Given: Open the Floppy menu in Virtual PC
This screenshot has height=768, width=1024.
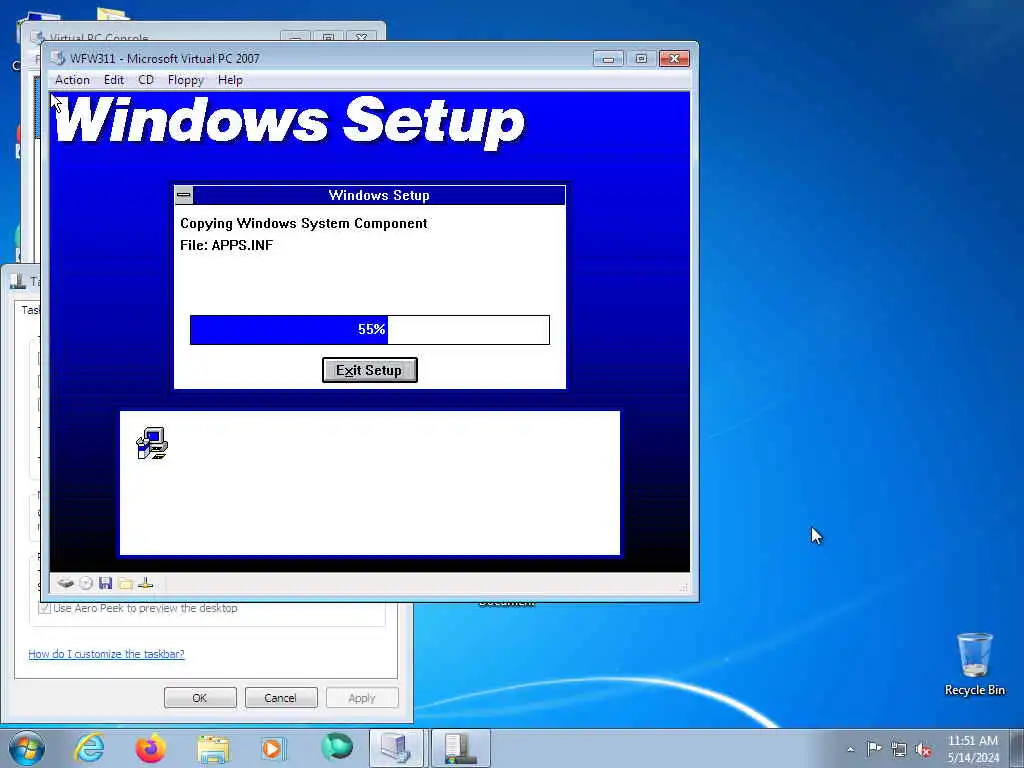Looking at the screenshot, I should click(185, 80).
